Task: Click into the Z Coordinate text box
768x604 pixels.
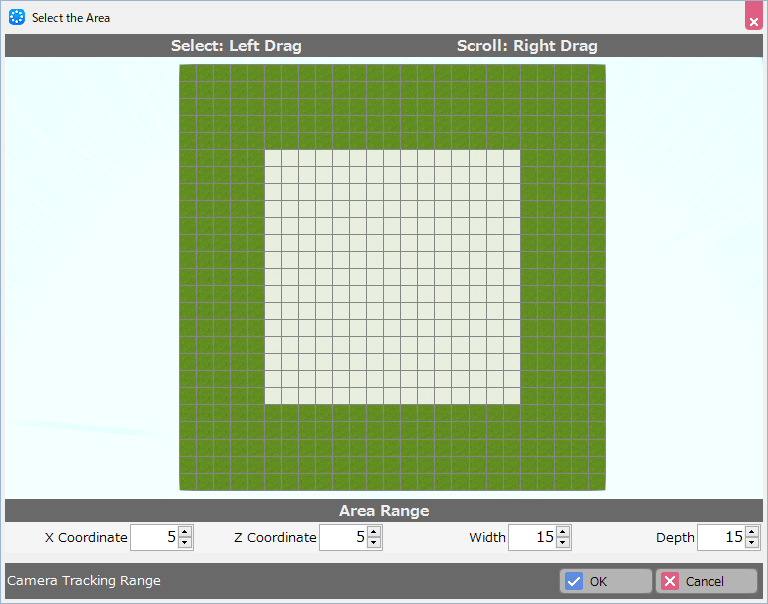Action: tap(343, 538)
